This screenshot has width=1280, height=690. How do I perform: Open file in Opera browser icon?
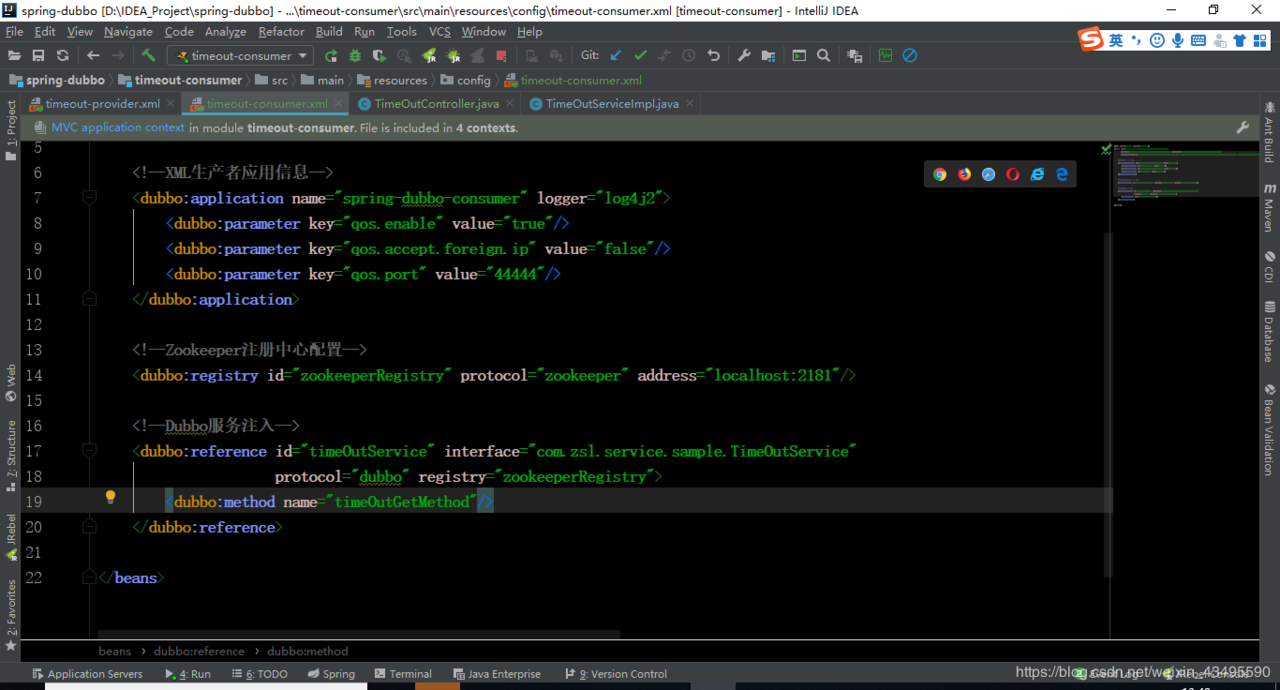(1013, 174)
